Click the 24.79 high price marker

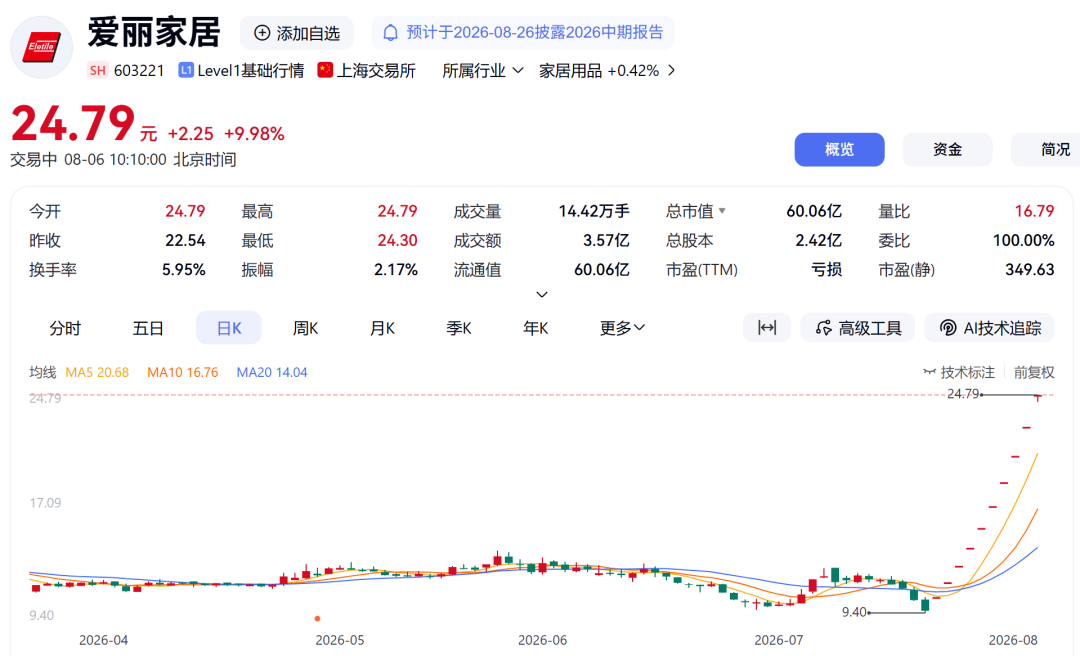coord(963,393)
